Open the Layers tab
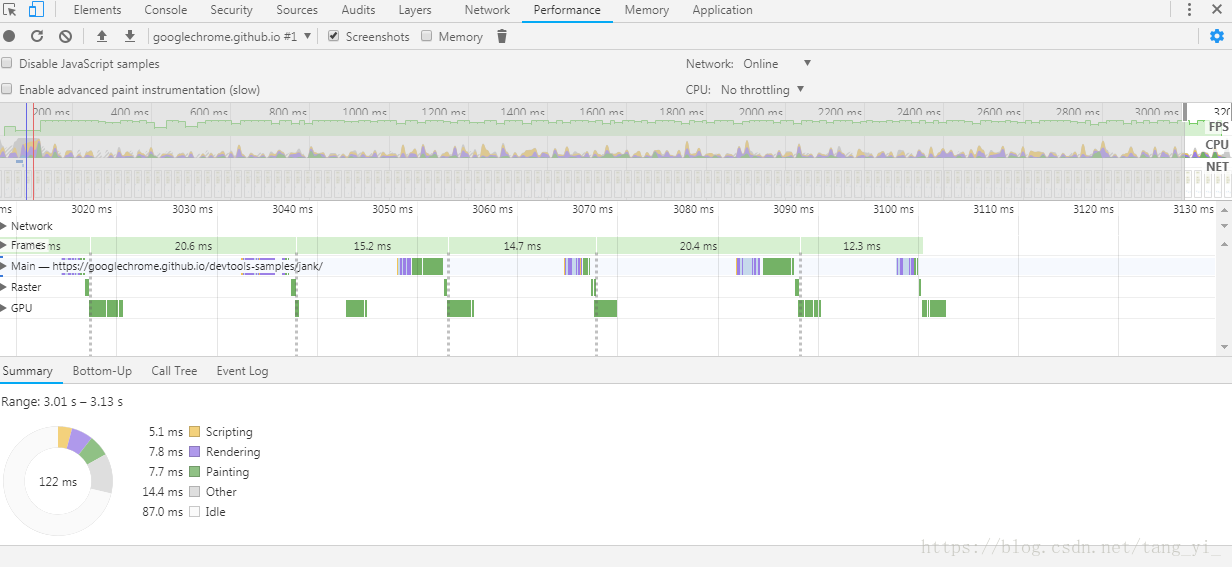 [x=415, y=10]
